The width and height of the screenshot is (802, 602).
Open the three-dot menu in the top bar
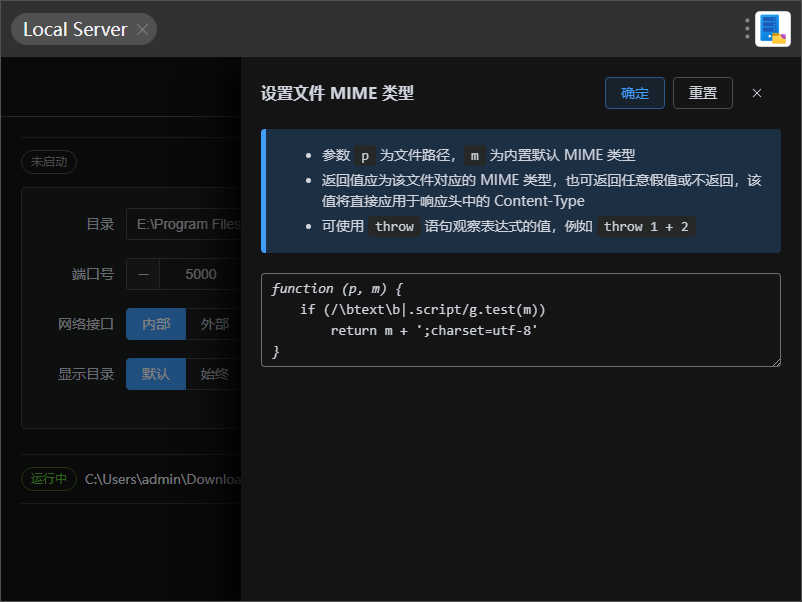point(747,29)
